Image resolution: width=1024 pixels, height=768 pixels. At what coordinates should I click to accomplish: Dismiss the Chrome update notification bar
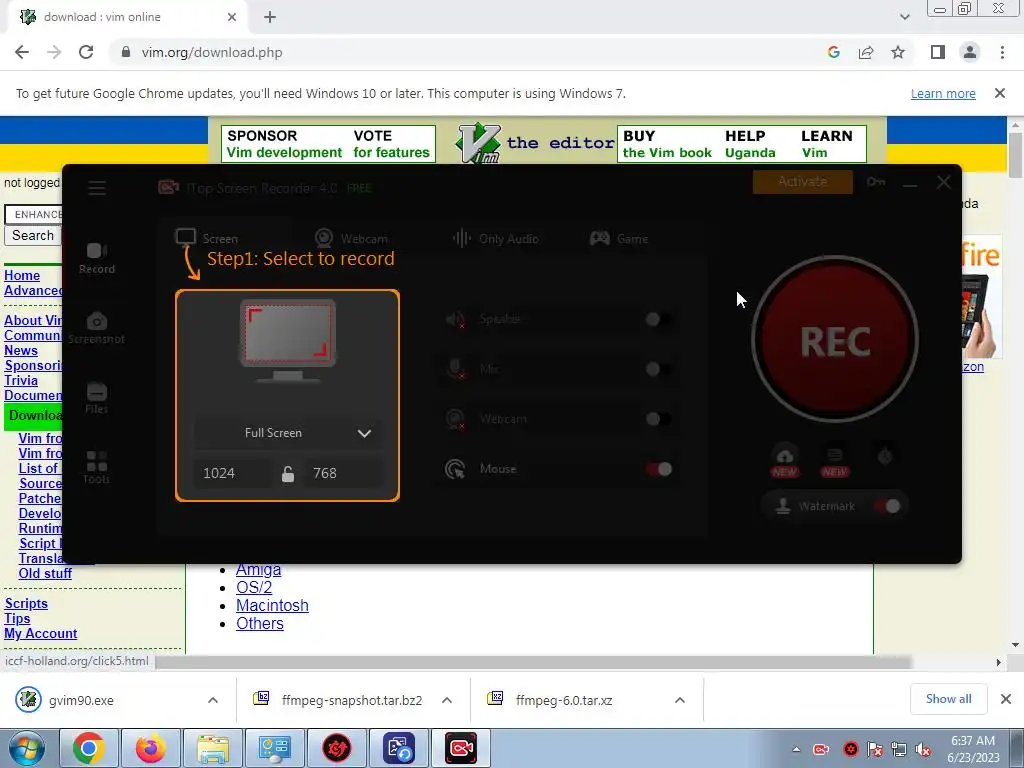tap(1000, 93)
